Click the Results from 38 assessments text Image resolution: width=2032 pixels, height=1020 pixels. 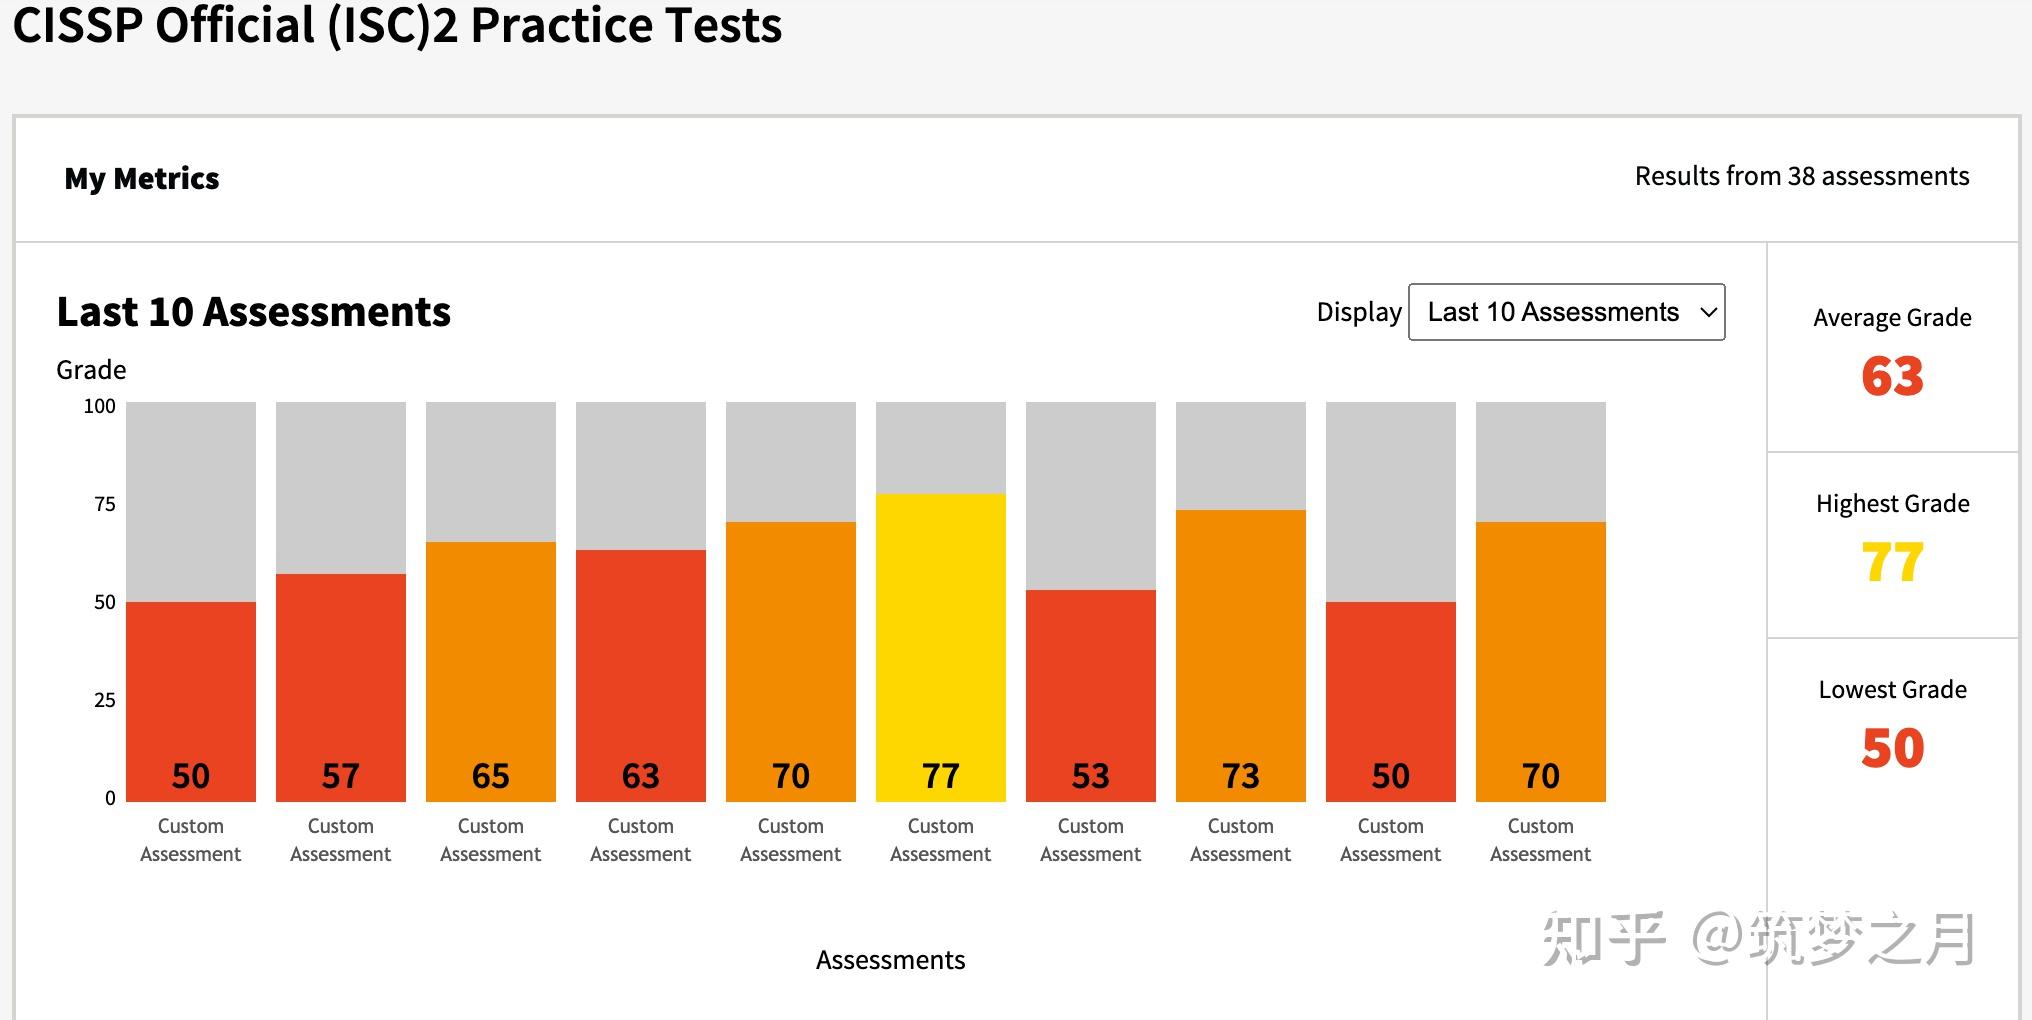click(1801, 176)
